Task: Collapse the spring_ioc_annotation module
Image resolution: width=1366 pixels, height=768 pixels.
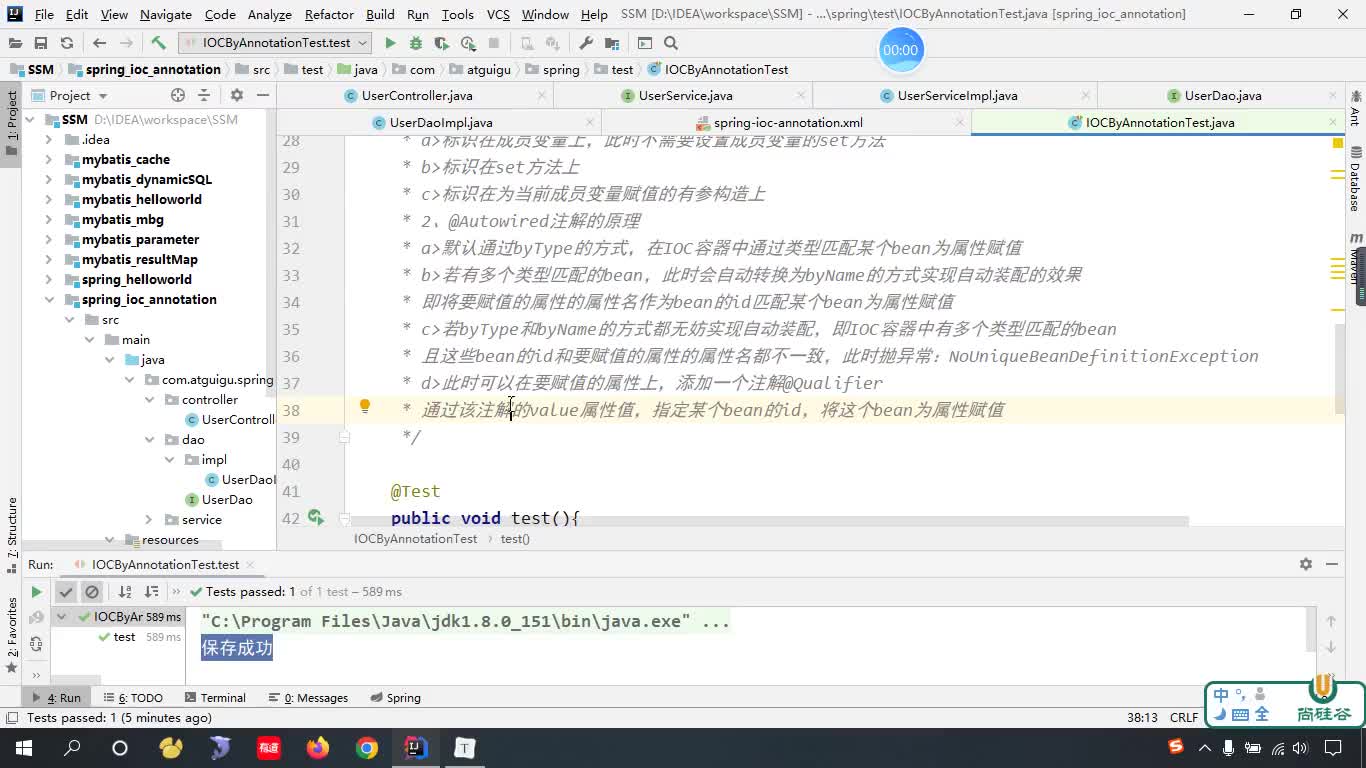Action: pyautogui.click(x=48, y=300)
